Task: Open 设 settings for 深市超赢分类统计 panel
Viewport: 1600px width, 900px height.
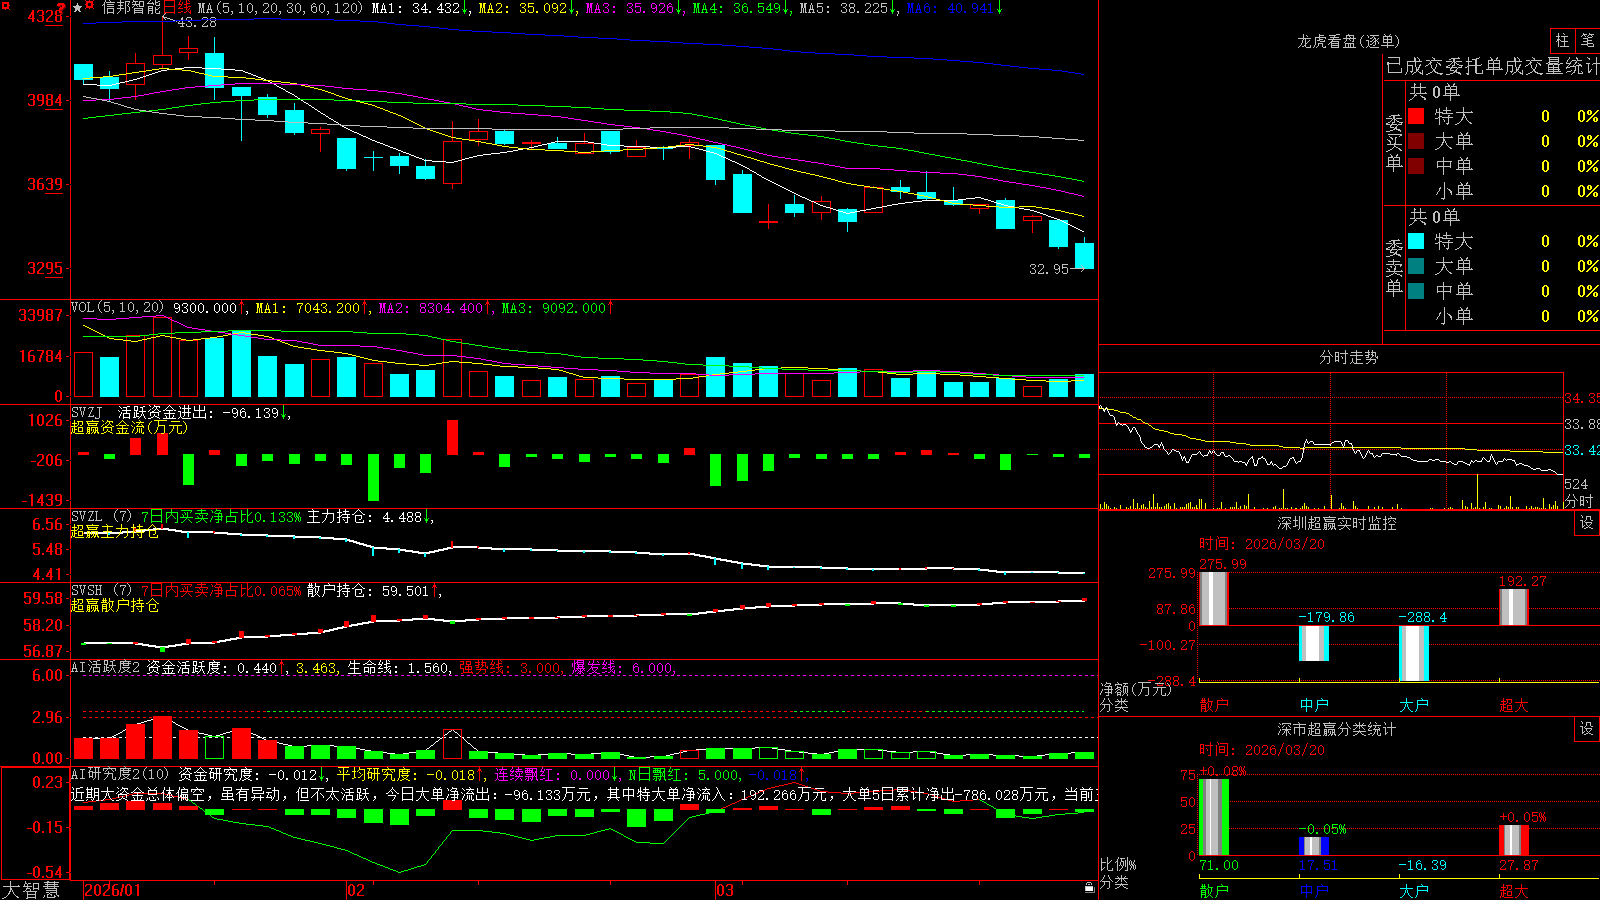Action: click(1587, 729)
